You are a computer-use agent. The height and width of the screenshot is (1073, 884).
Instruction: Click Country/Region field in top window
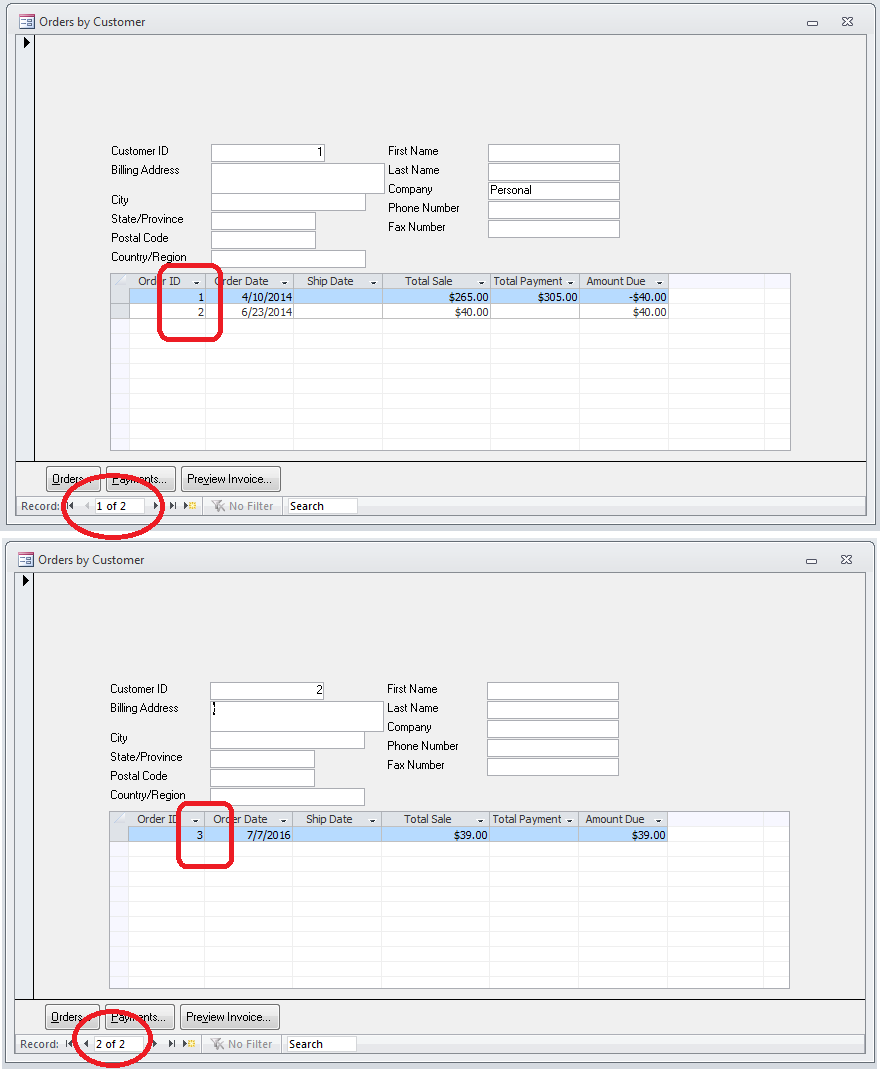pos(288,259)
